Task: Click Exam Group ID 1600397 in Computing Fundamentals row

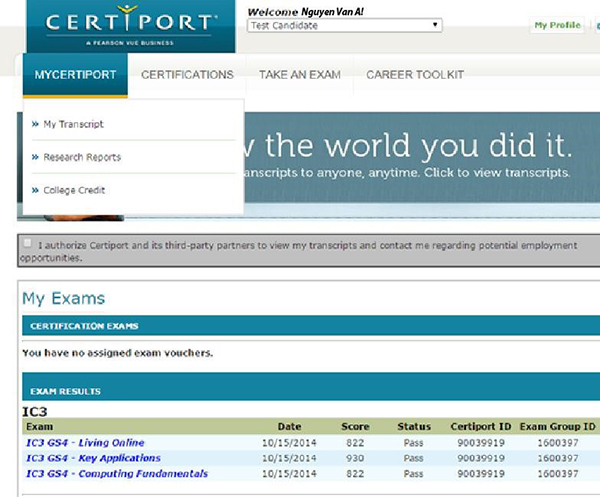Action: 558,474
